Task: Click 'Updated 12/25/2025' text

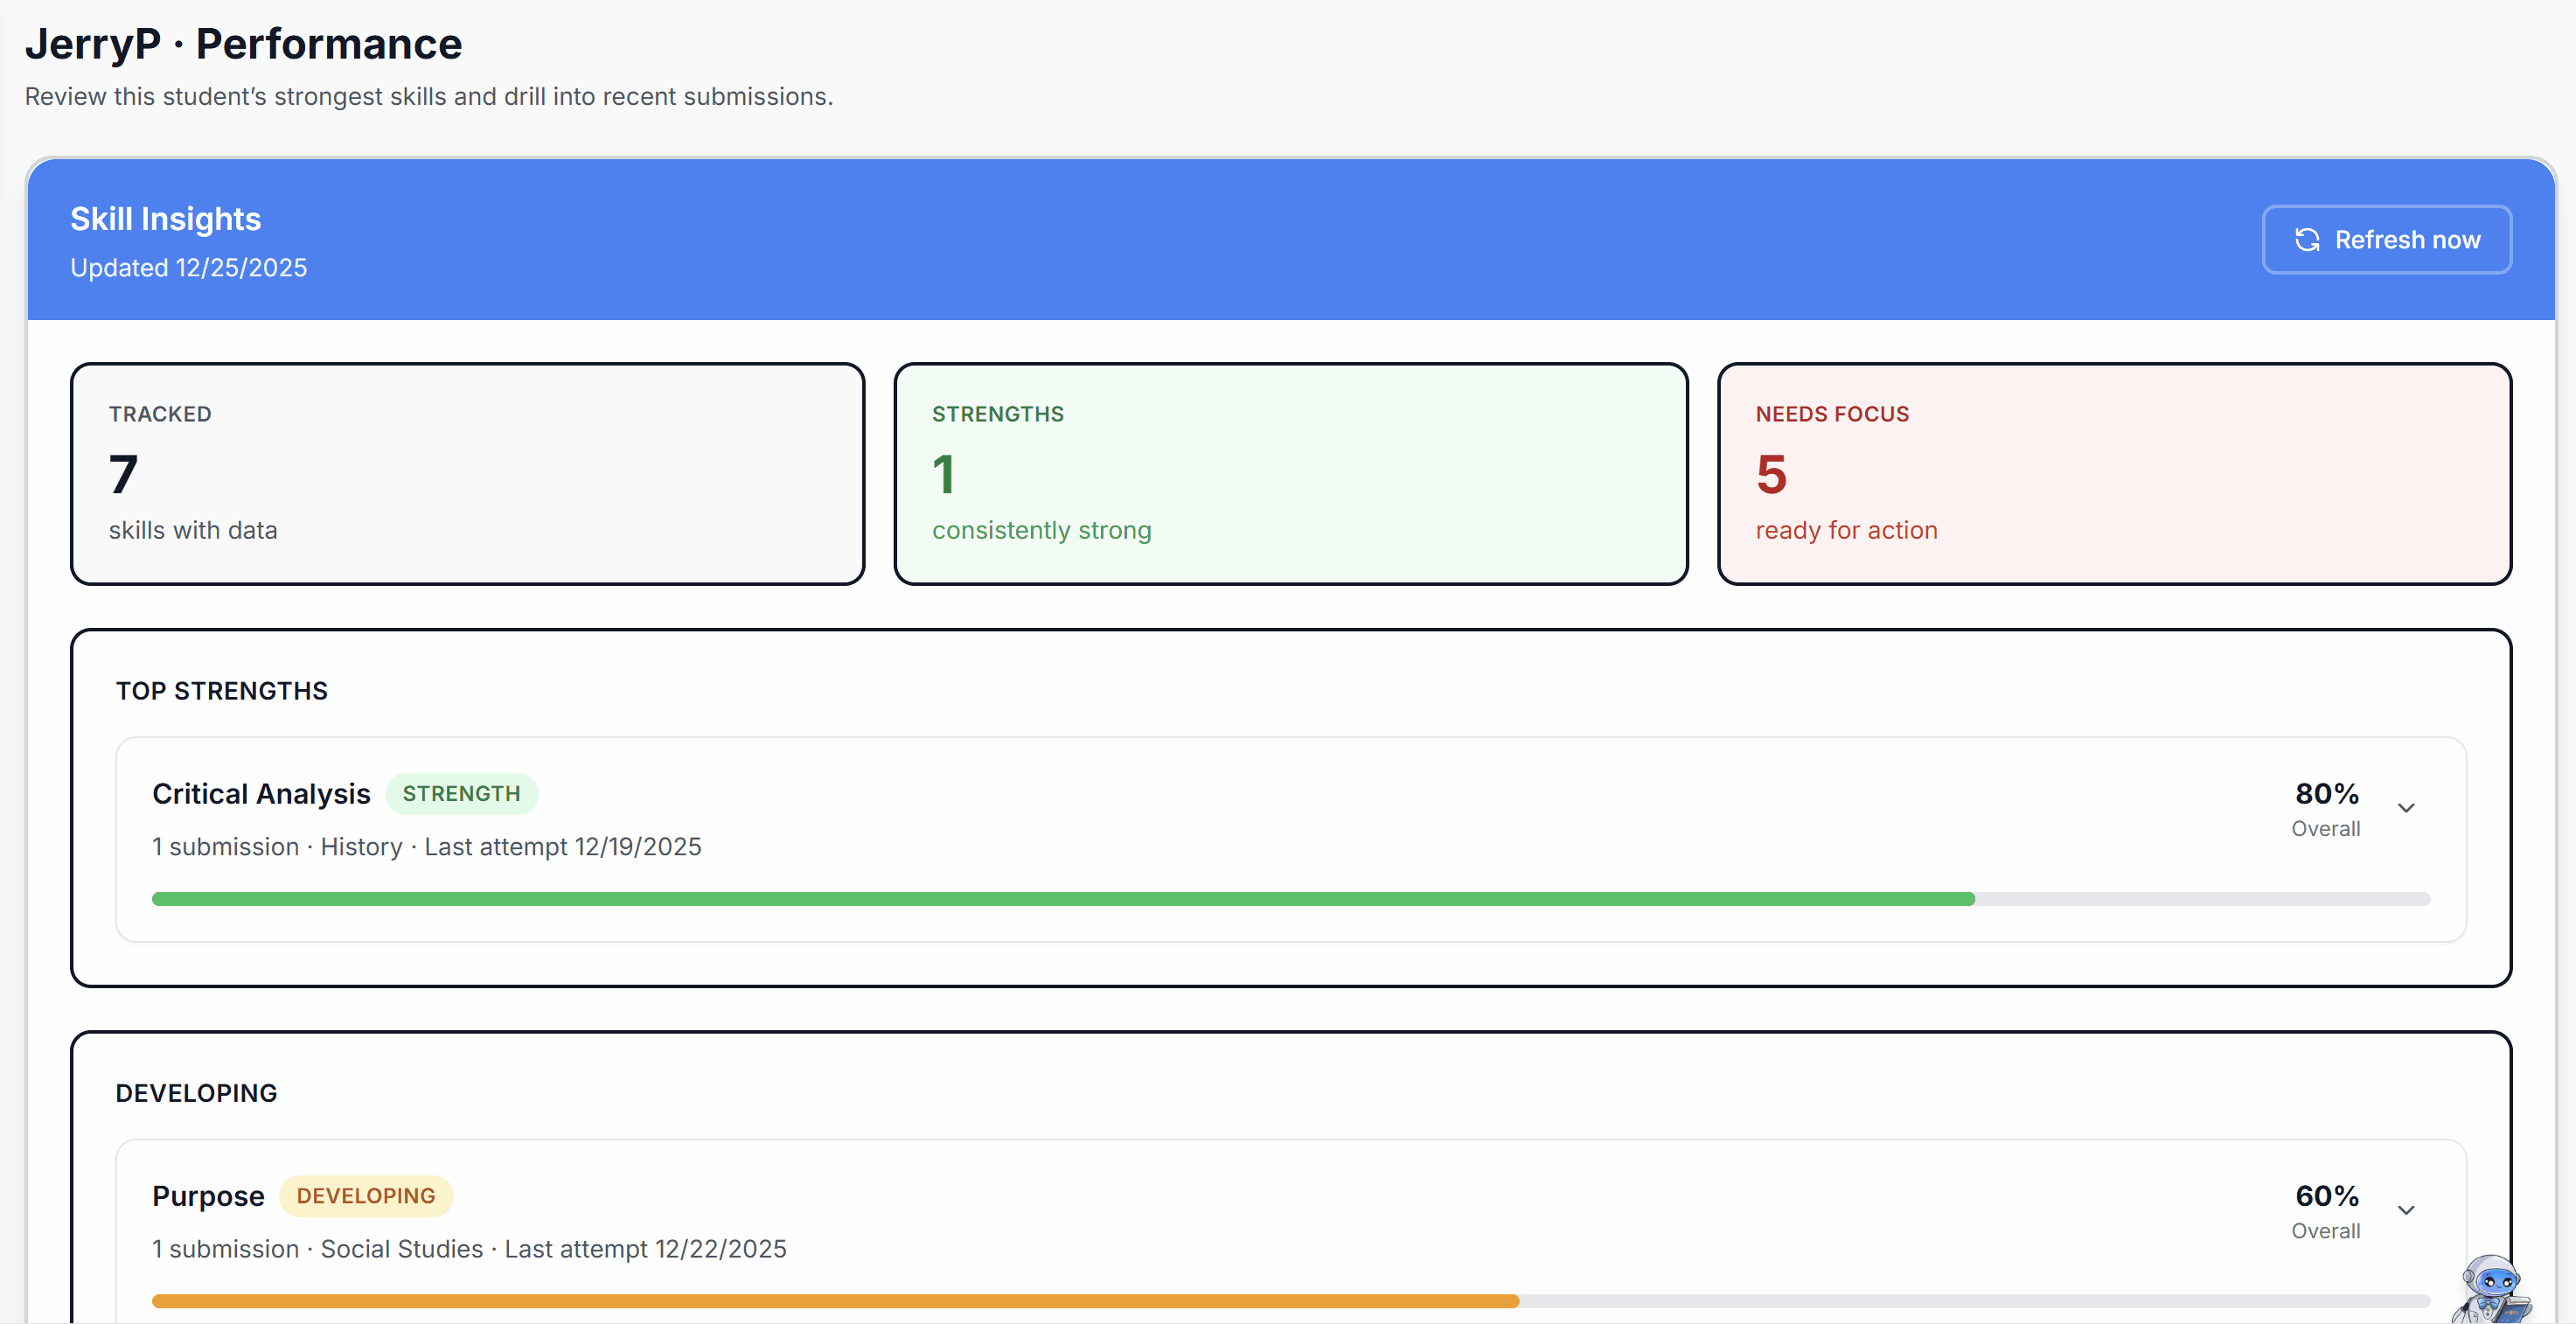Action: (189, 268)
